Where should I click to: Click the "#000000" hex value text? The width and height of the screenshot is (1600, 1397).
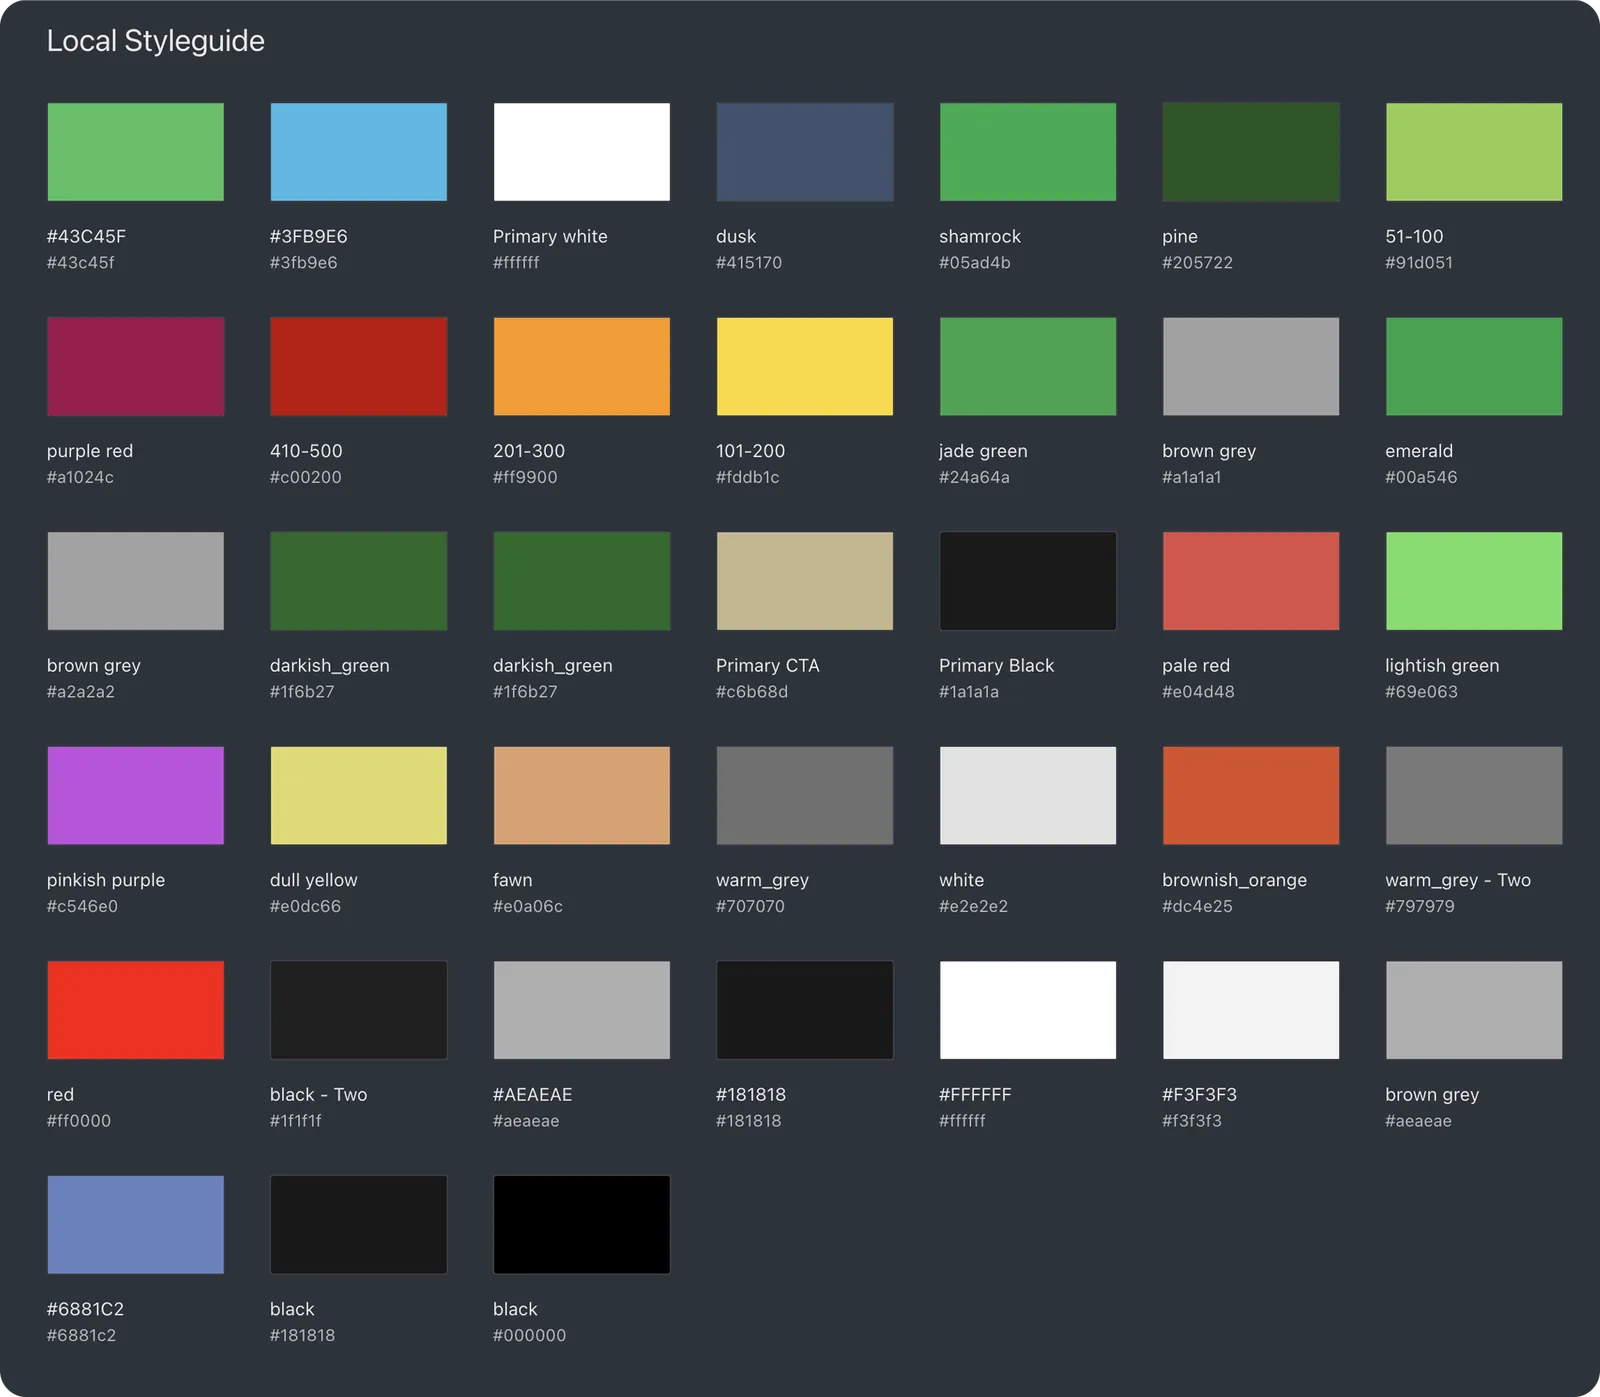pos(529,1335)
